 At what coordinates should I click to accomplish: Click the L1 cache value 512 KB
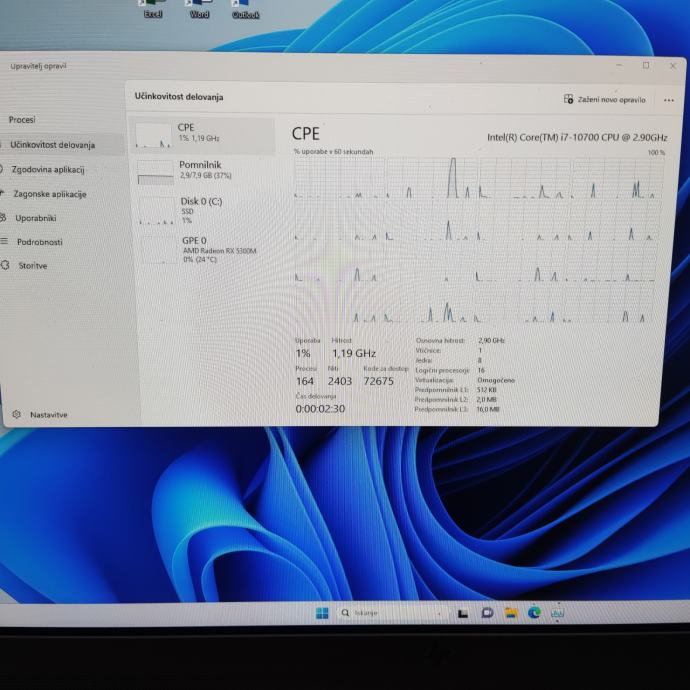click(486, 390)
